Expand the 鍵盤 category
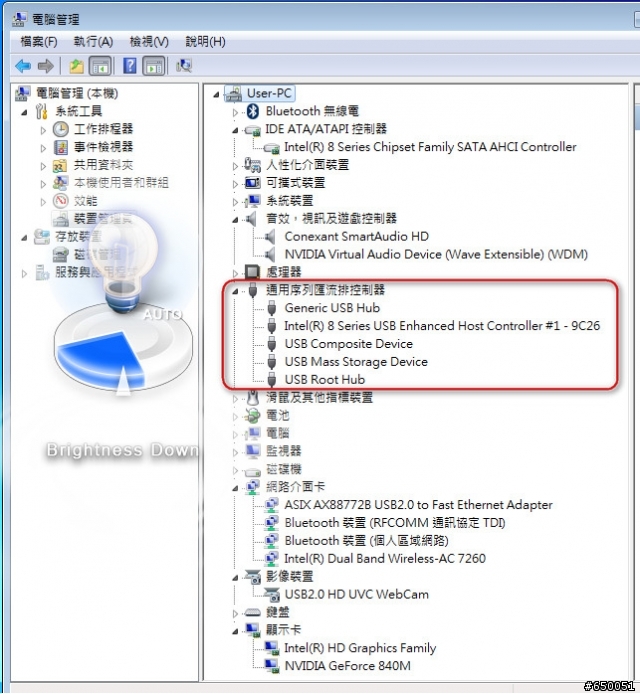Viewport: 640px width, 694px height. click(235, 613)
